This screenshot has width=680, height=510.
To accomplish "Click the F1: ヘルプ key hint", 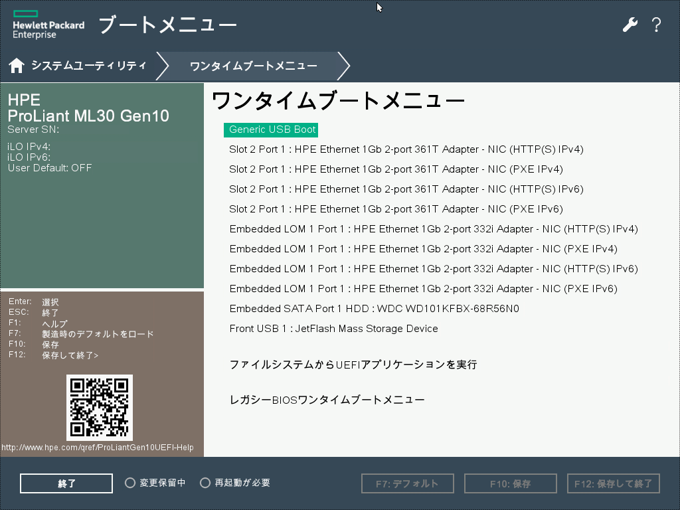I will click(x=38, y=323).
